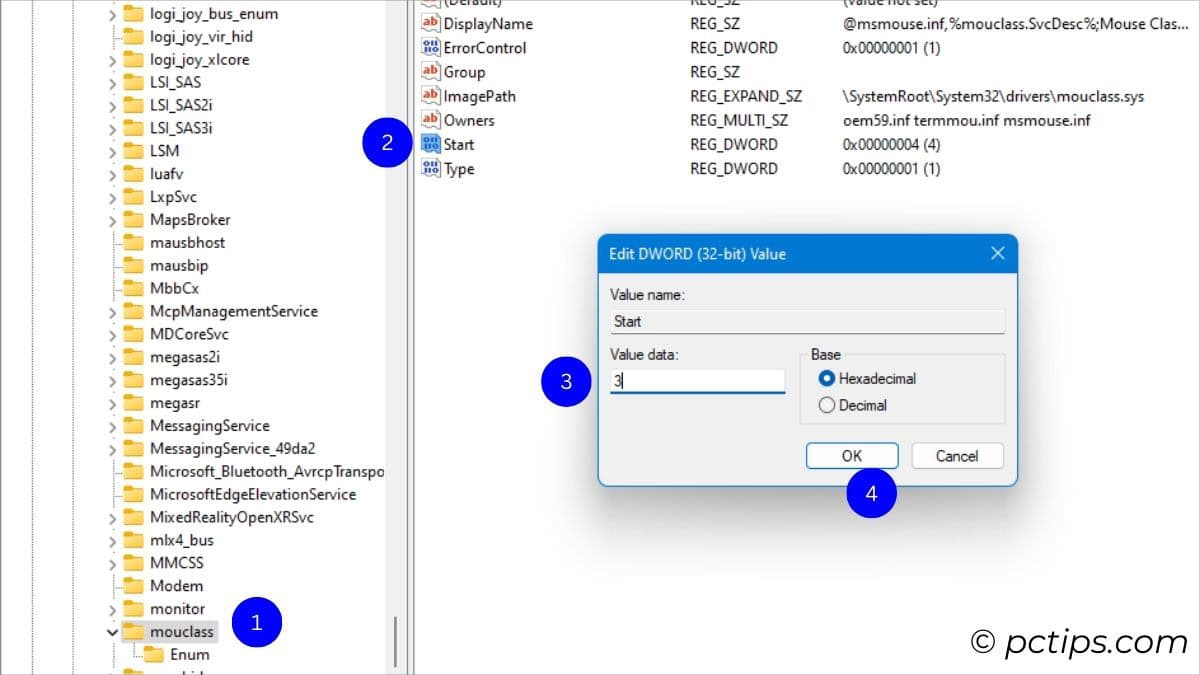Click the DisplayName string value icon
The height and width of the screenshot is (675, 1200).
pos(431,24)
